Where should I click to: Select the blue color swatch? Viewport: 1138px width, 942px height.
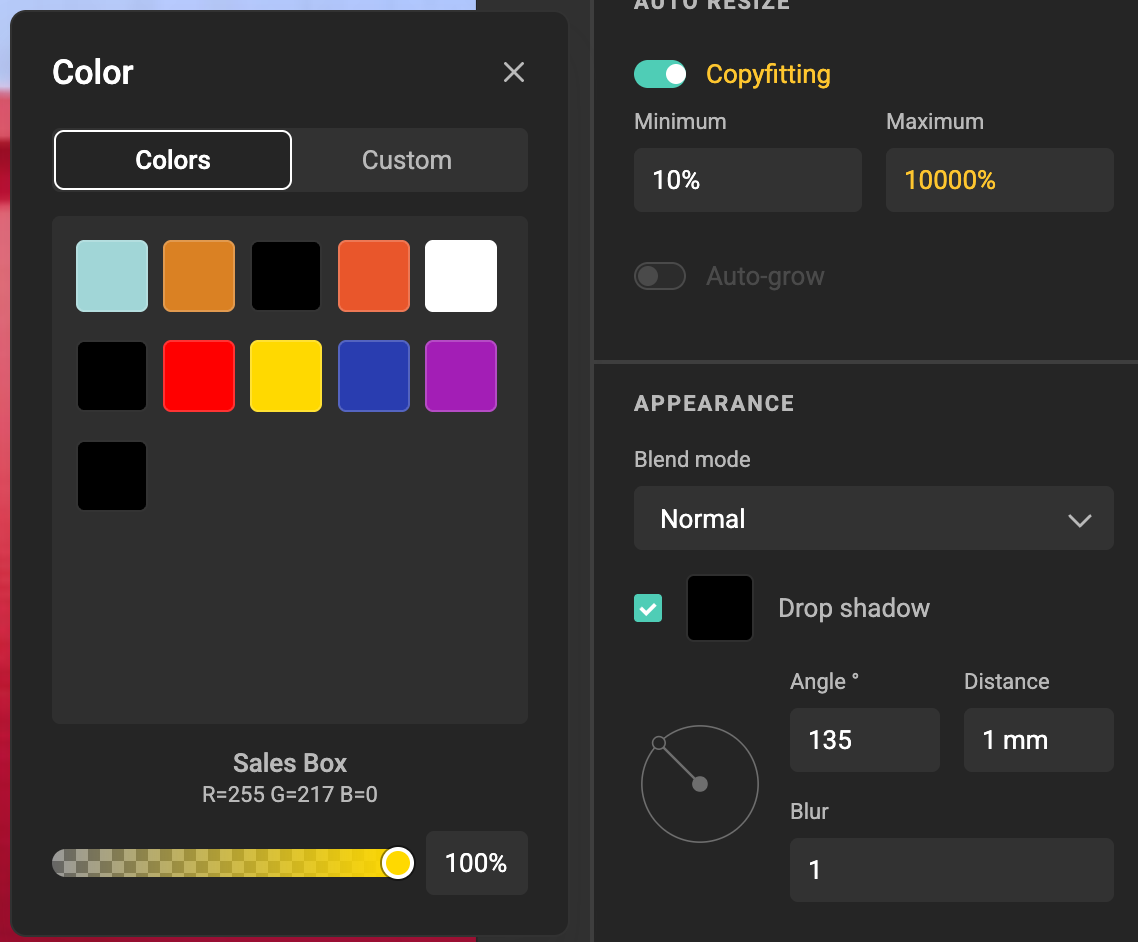[373, 375]
